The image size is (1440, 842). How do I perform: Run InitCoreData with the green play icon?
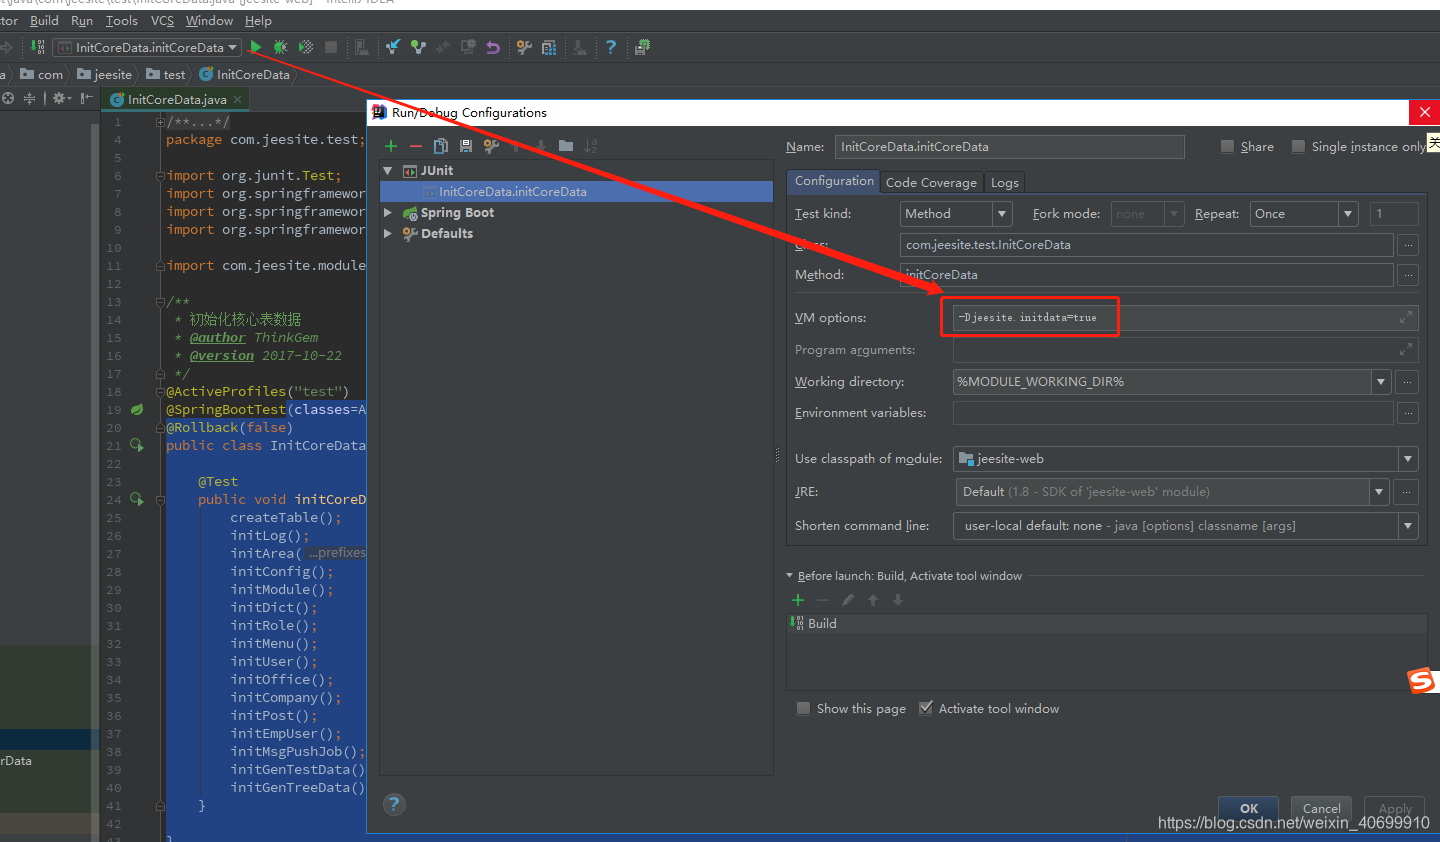256,47
